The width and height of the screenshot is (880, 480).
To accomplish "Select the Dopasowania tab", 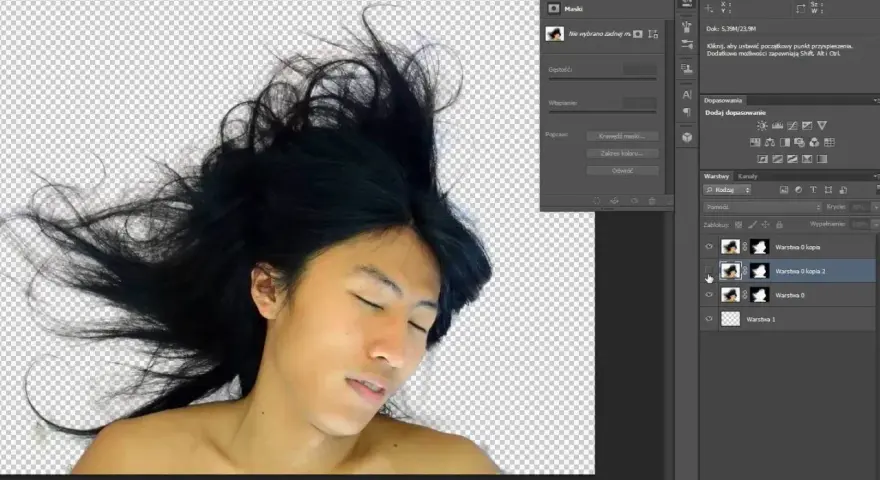I will click(x=723, y=100).
